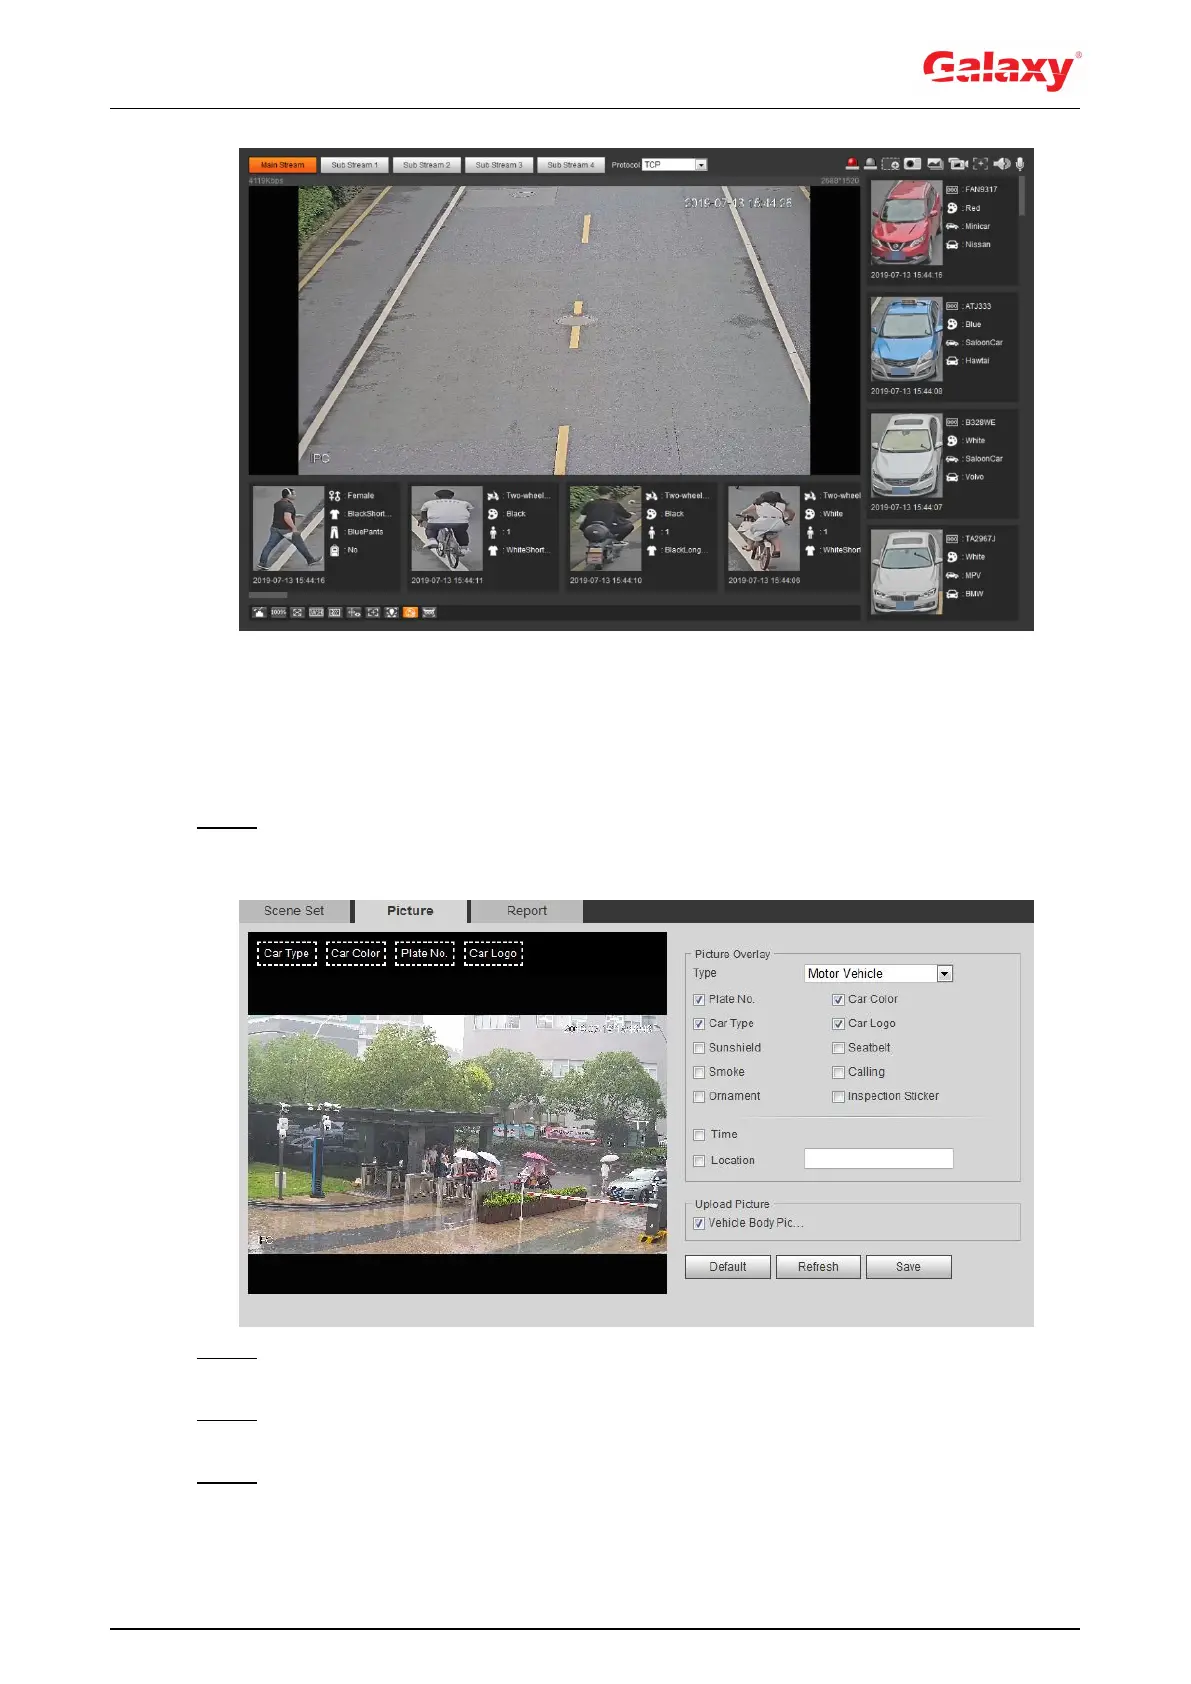1191x1684 pixels.
Task: Click the Default button
Action: tap(728, 1267)
